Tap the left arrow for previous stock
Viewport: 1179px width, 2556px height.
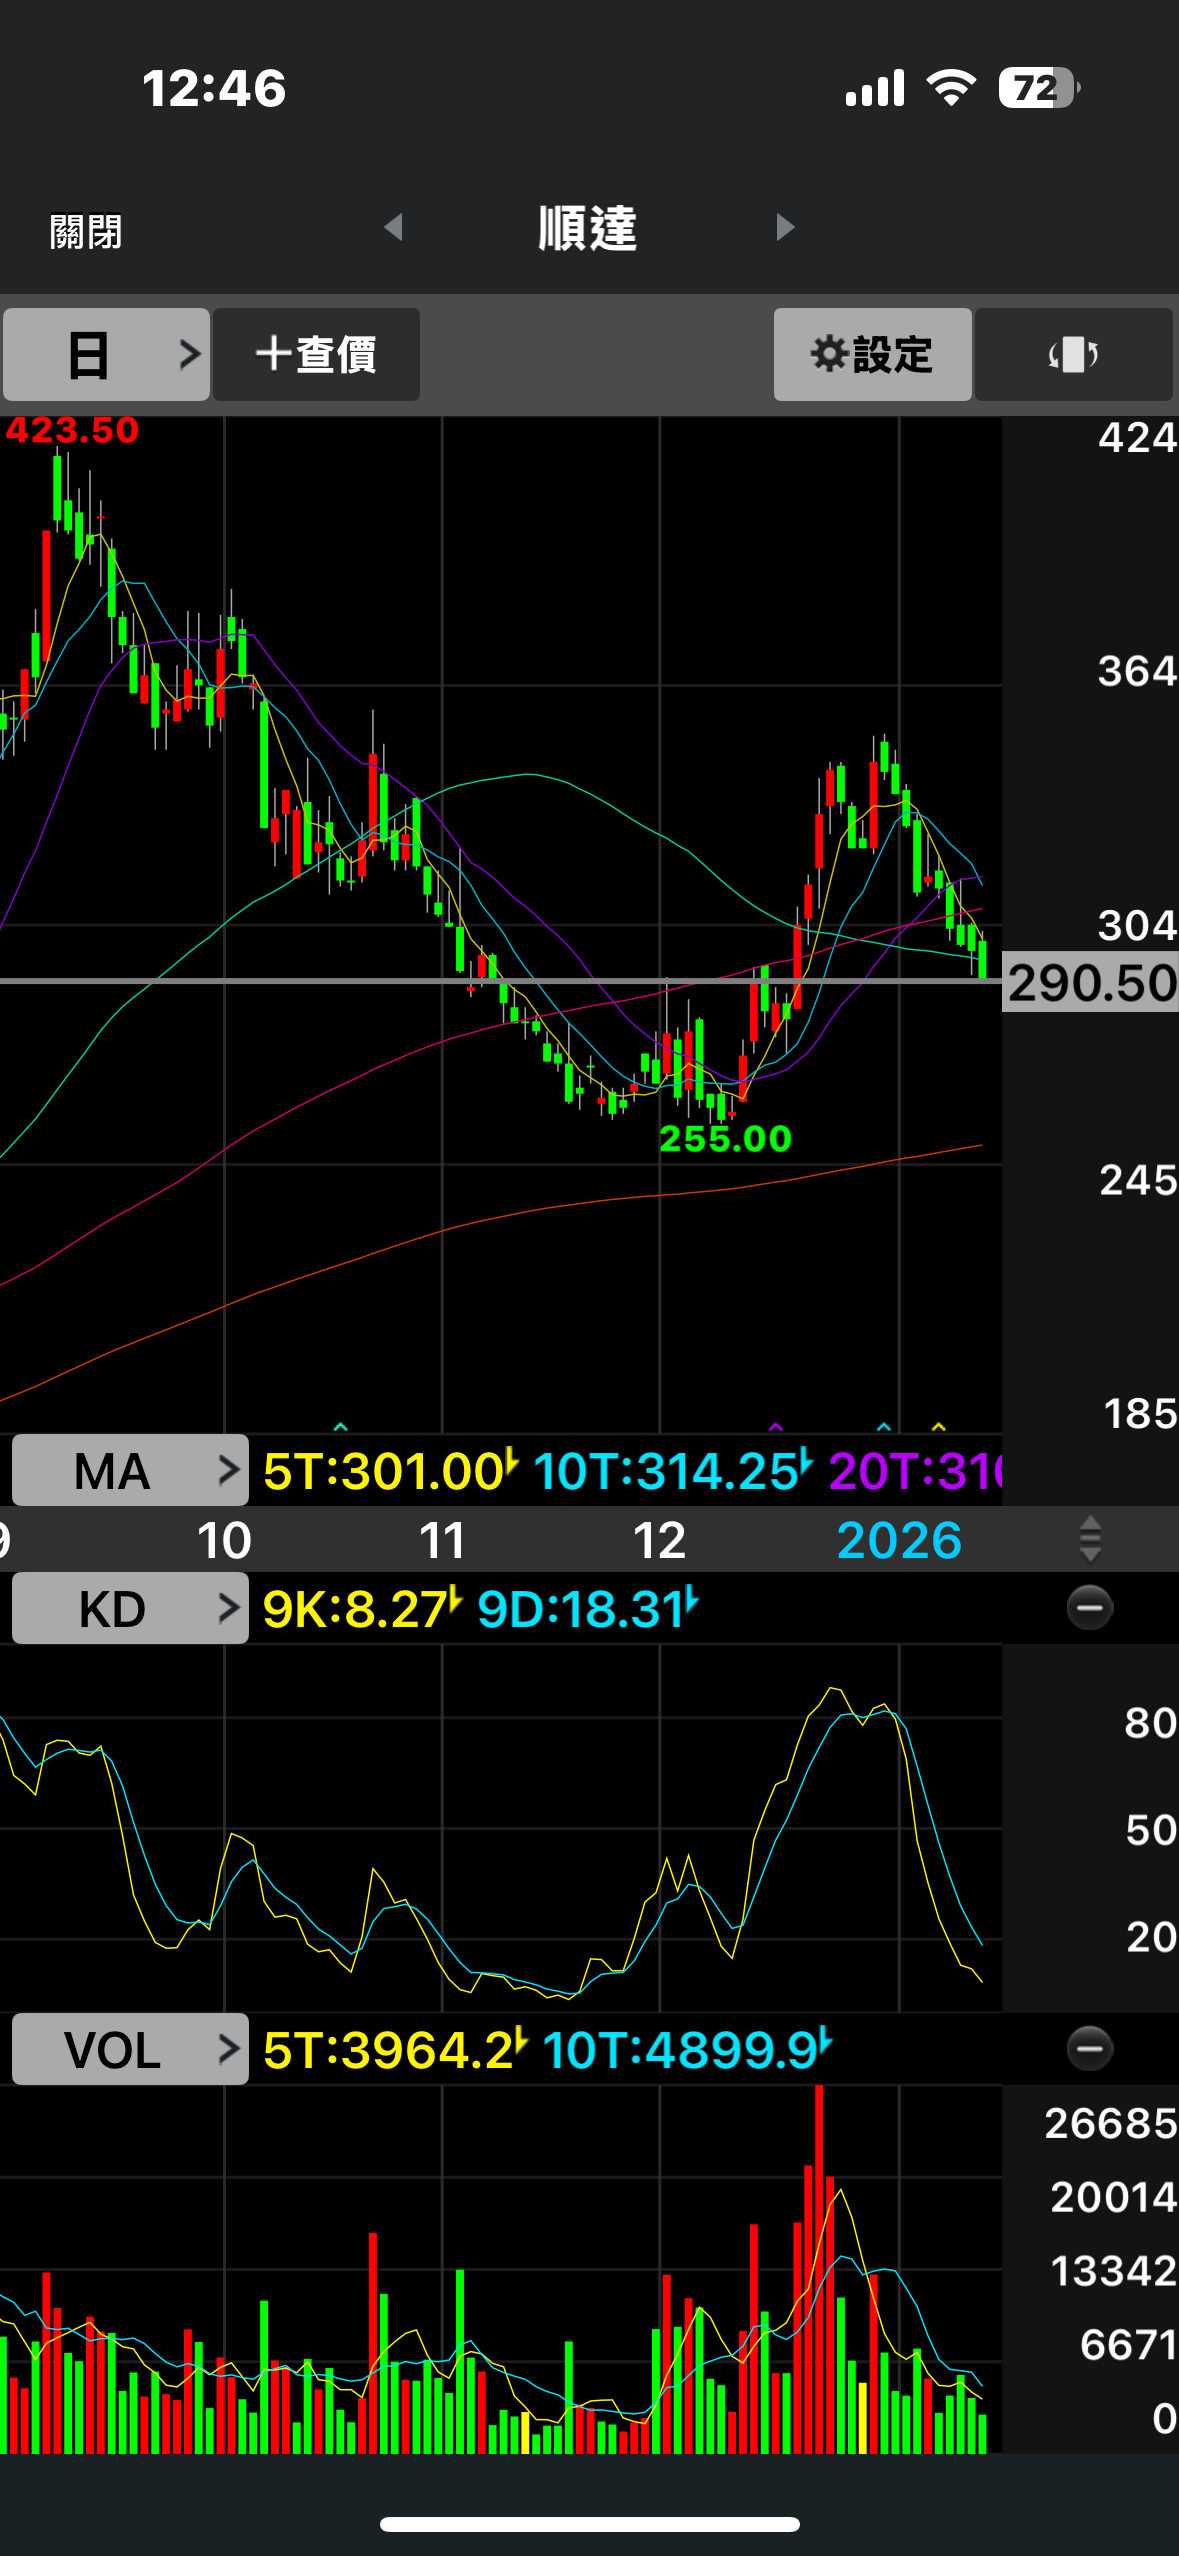394,227
